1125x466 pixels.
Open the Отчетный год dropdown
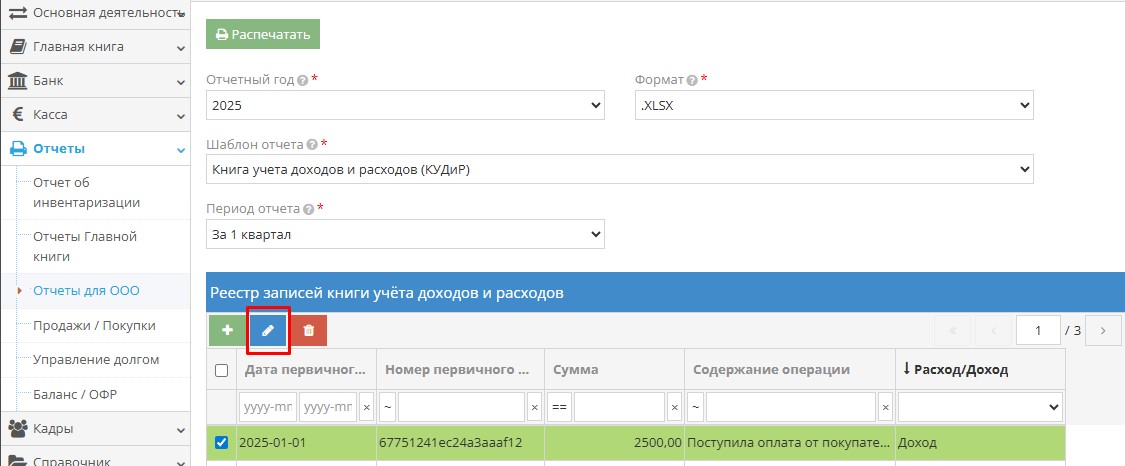pyautogui.click(x=405, y=105)
